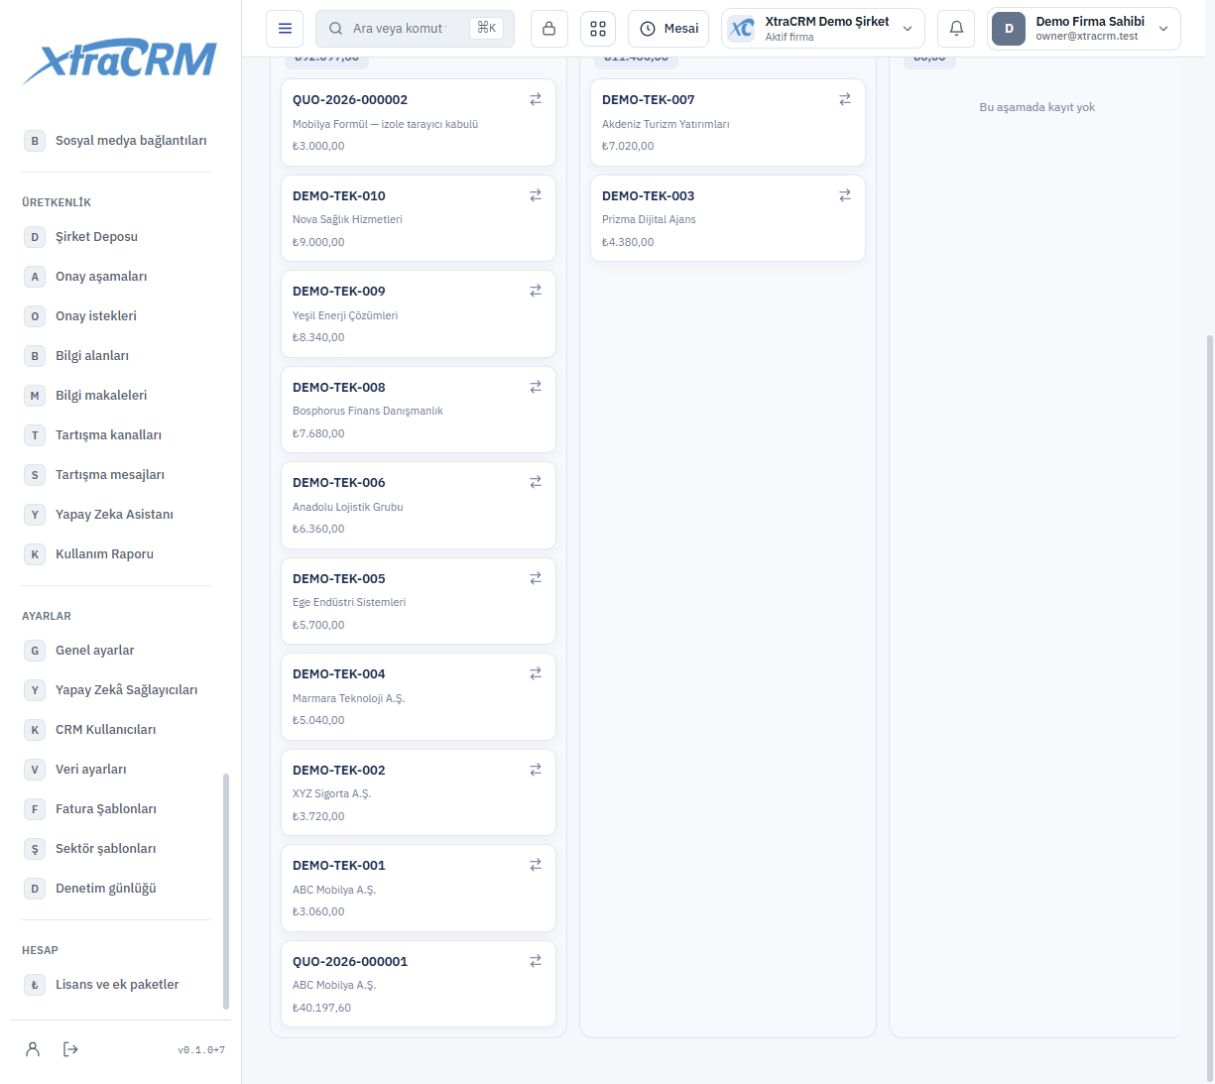Click transfer arrows icon on DEMO-TEK-001

tap(535, 864)
